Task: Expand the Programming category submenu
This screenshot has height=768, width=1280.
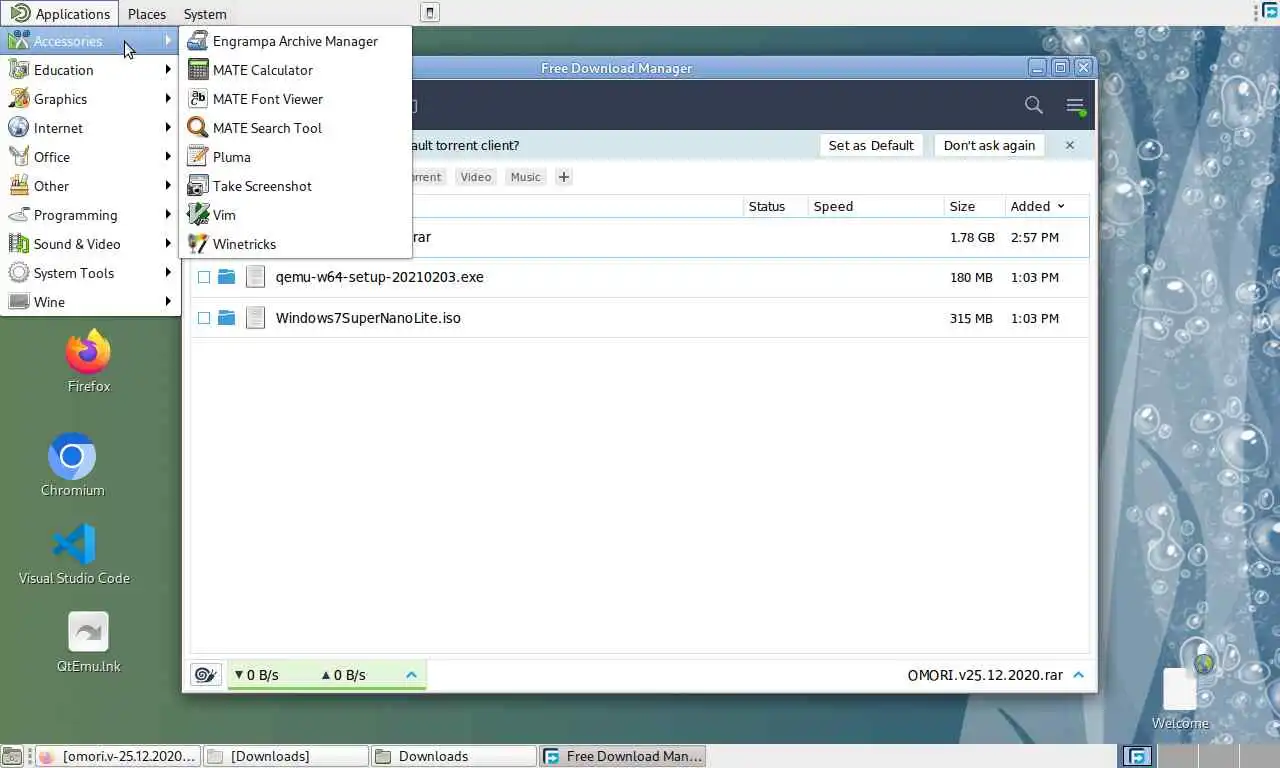Action: click(90, 215)
